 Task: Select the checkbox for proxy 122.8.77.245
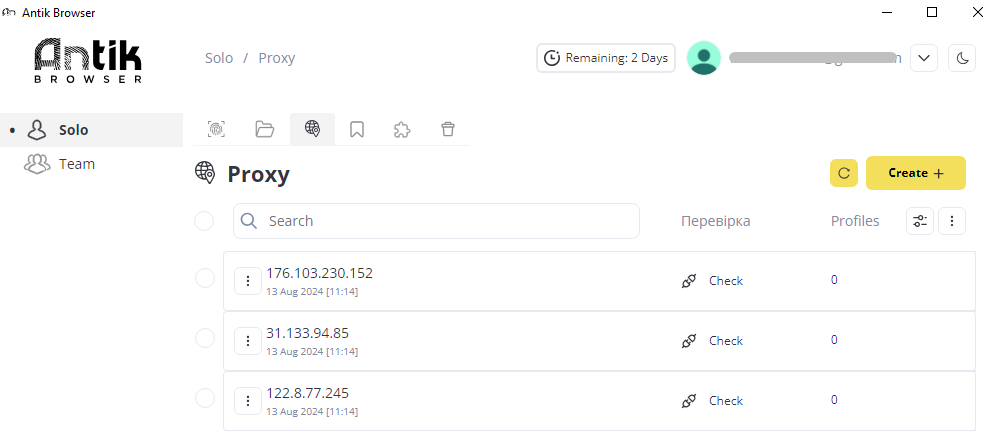pos(205,398)
